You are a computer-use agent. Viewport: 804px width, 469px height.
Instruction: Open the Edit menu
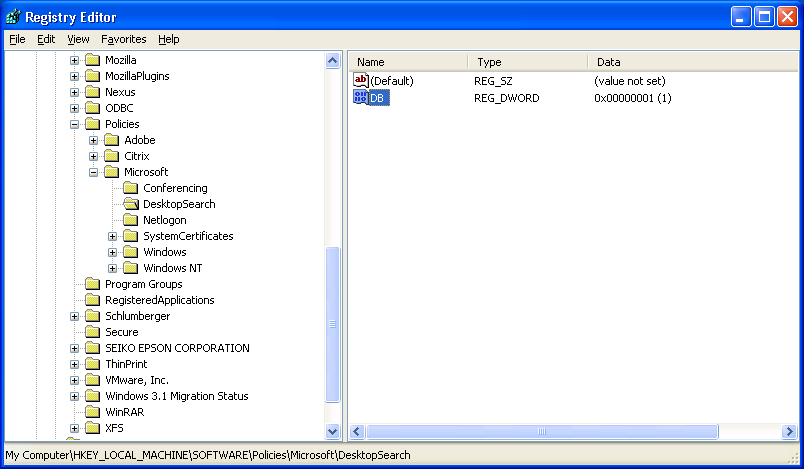(46, 39)
